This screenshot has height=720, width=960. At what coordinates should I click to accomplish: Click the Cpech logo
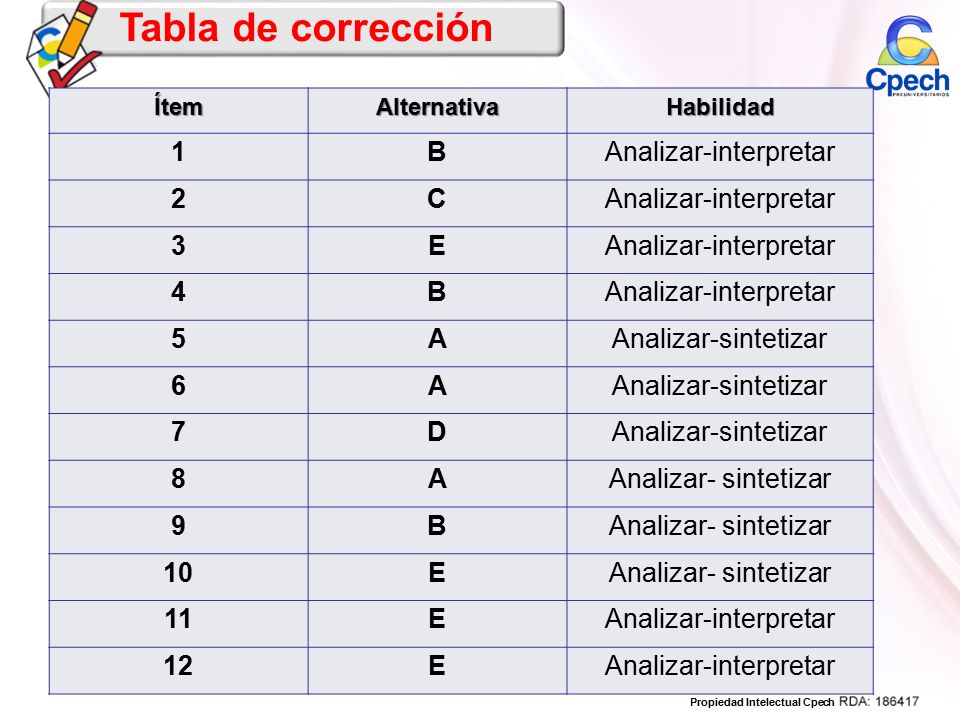point(907,56)
